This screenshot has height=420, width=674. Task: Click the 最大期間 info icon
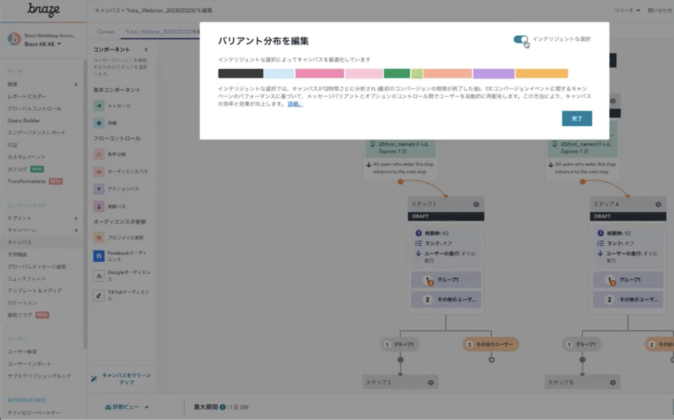[x=223, y=407]
